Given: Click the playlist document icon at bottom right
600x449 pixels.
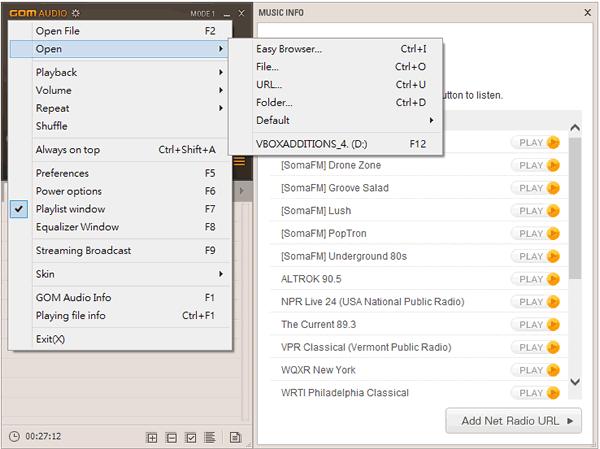Looking at the screenshot, I should (235, 437).
